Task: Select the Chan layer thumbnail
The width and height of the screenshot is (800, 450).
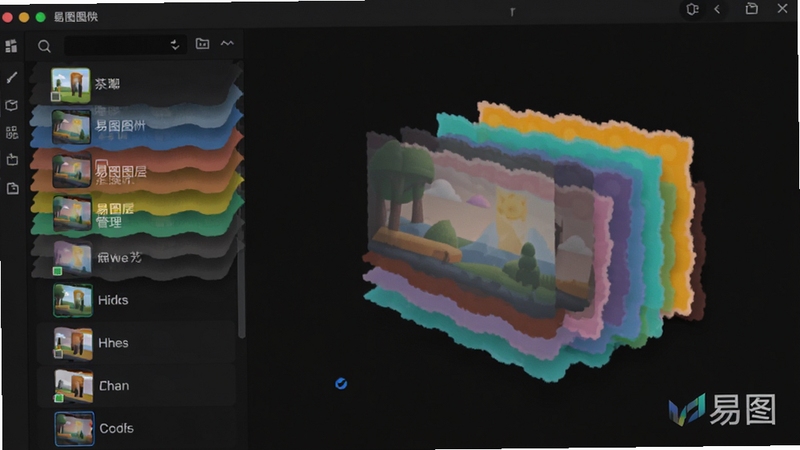Action: pos(74,386)
